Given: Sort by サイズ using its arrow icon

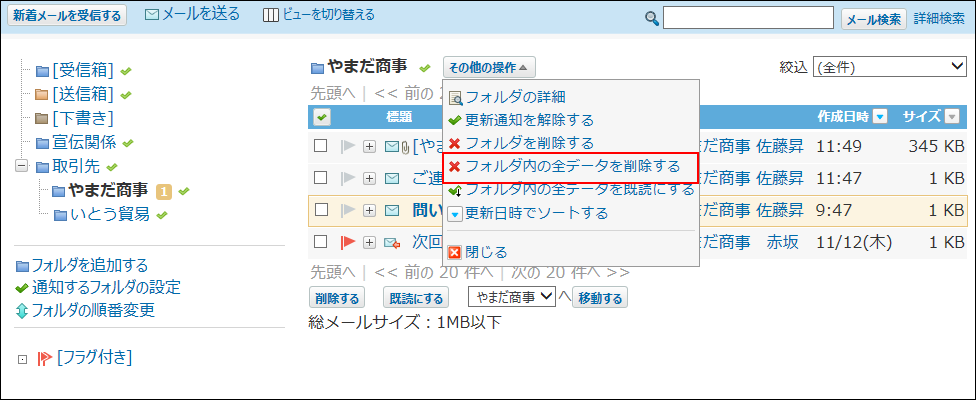Looking at the screenshot, I should 952,116.
